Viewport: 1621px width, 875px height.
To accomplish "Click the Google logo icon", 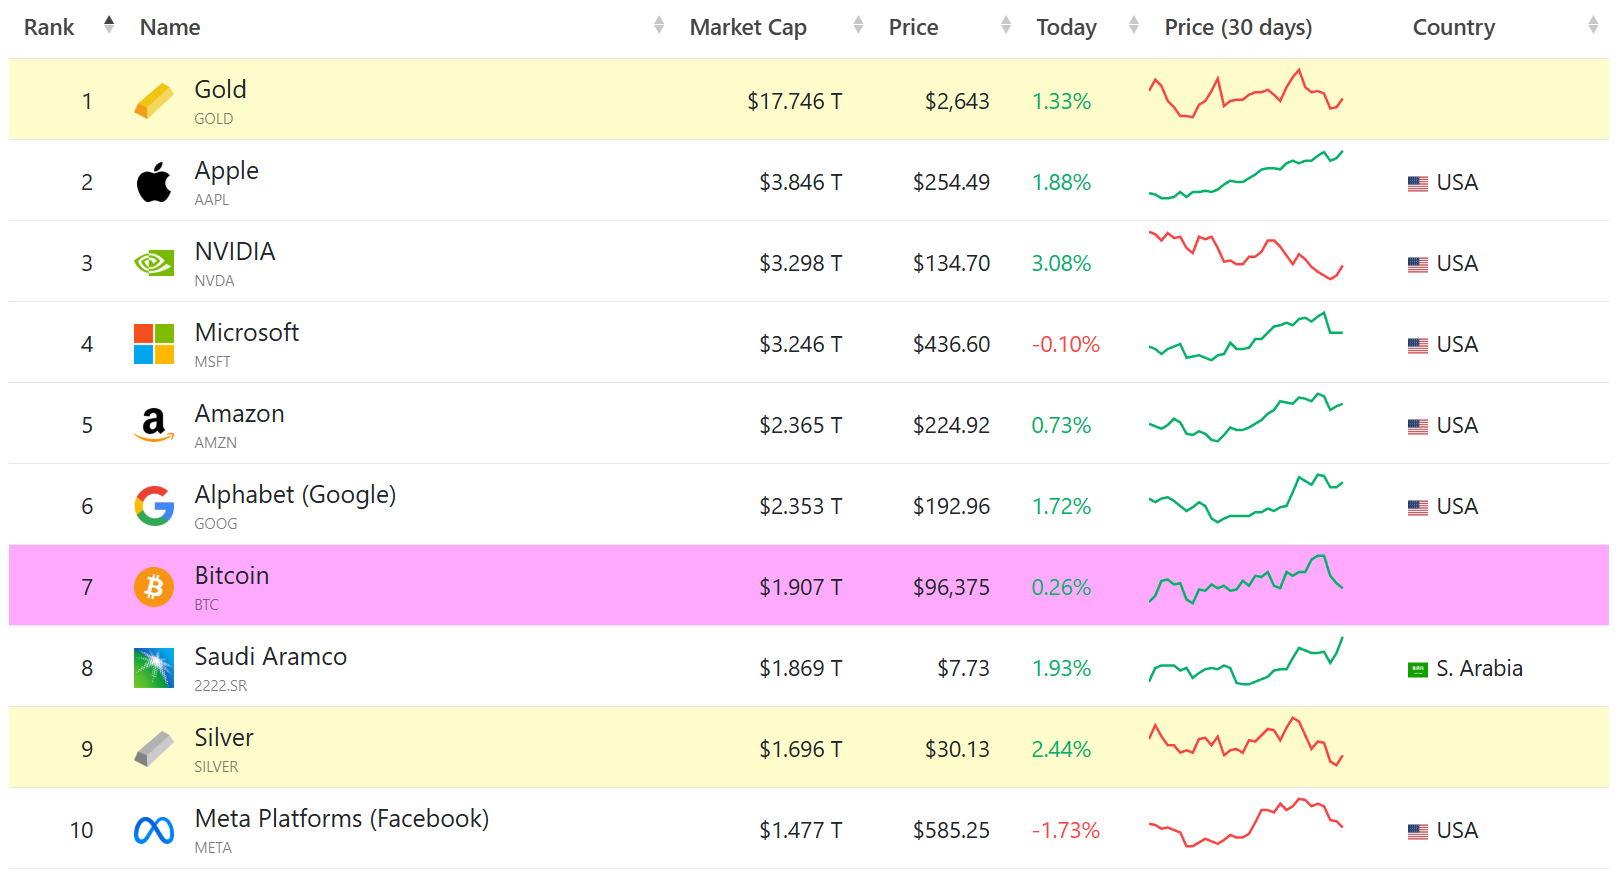I will [154, 506].
